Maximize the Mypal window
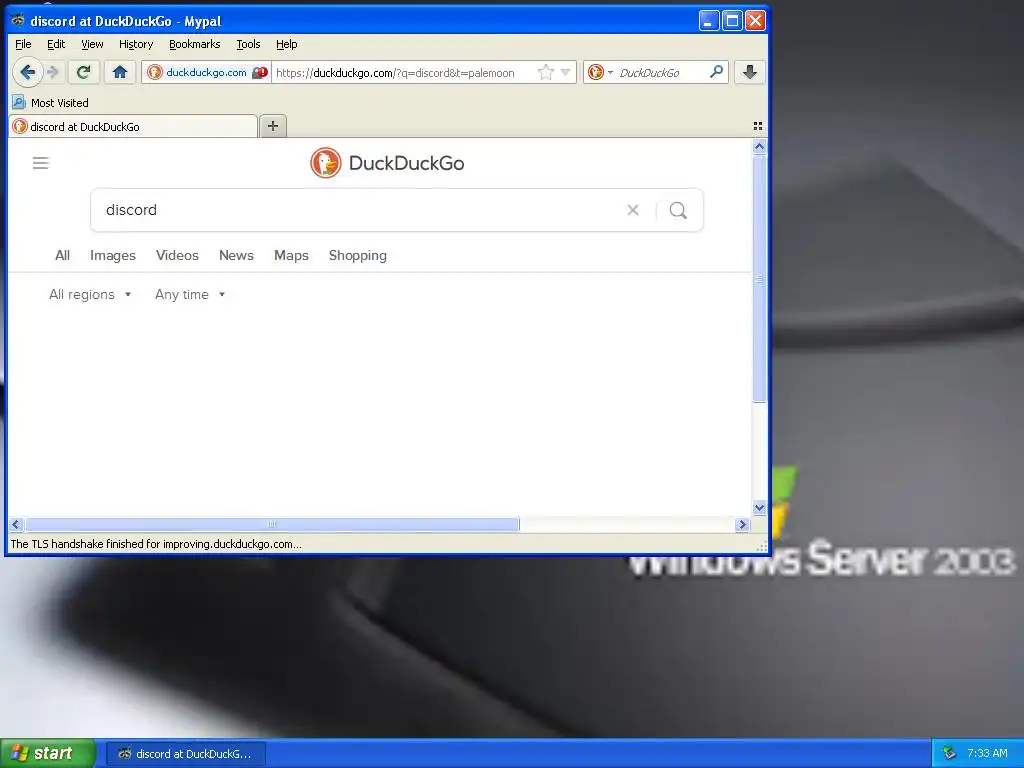Viewport: 1024px width, 768px height. click(732, 21)
